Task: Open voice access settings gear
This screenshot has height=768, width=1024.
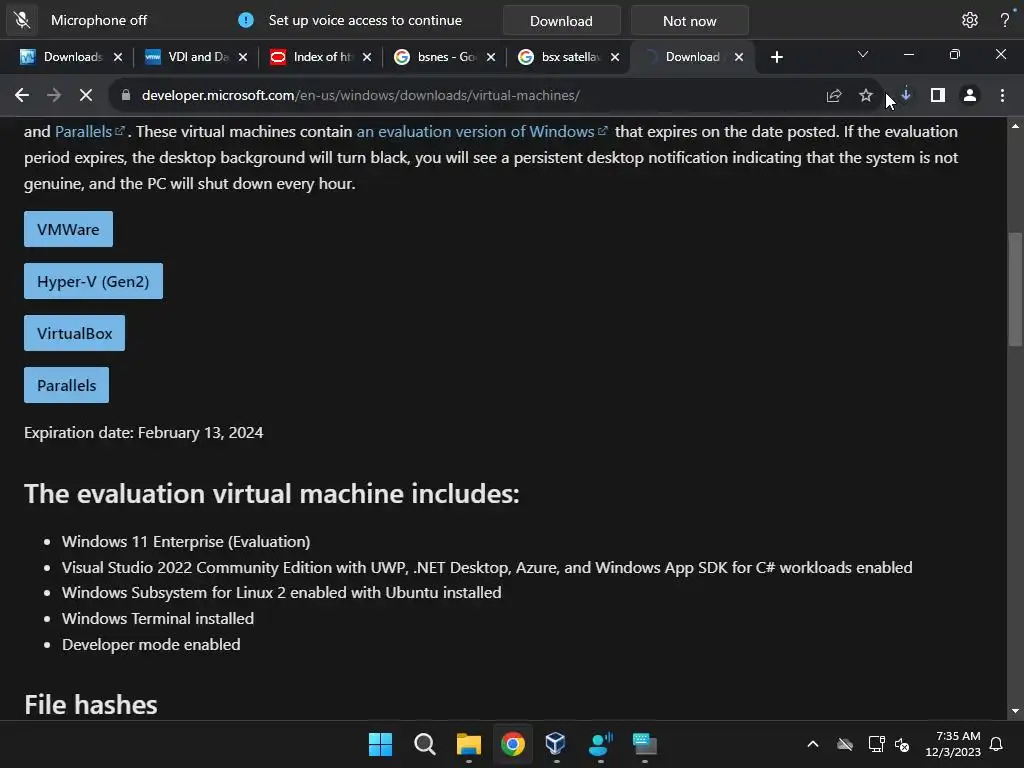Action: click(969, 20)
